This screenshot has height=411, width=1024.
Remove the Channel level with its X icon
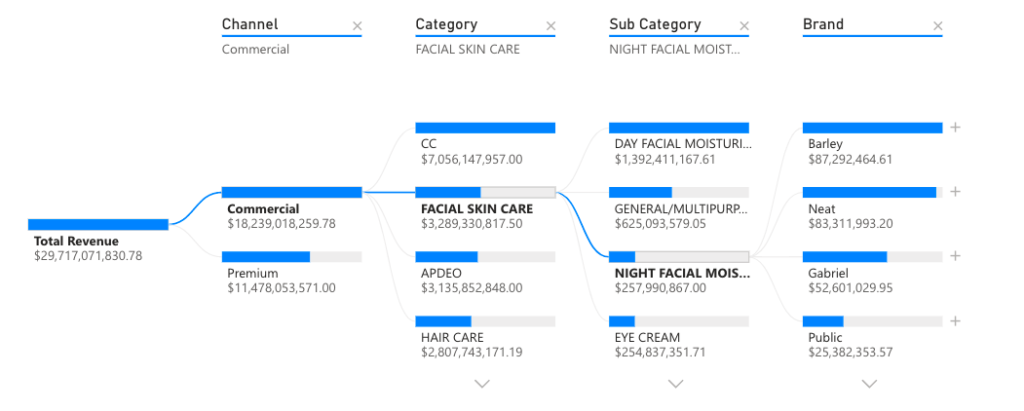(357, 26)
